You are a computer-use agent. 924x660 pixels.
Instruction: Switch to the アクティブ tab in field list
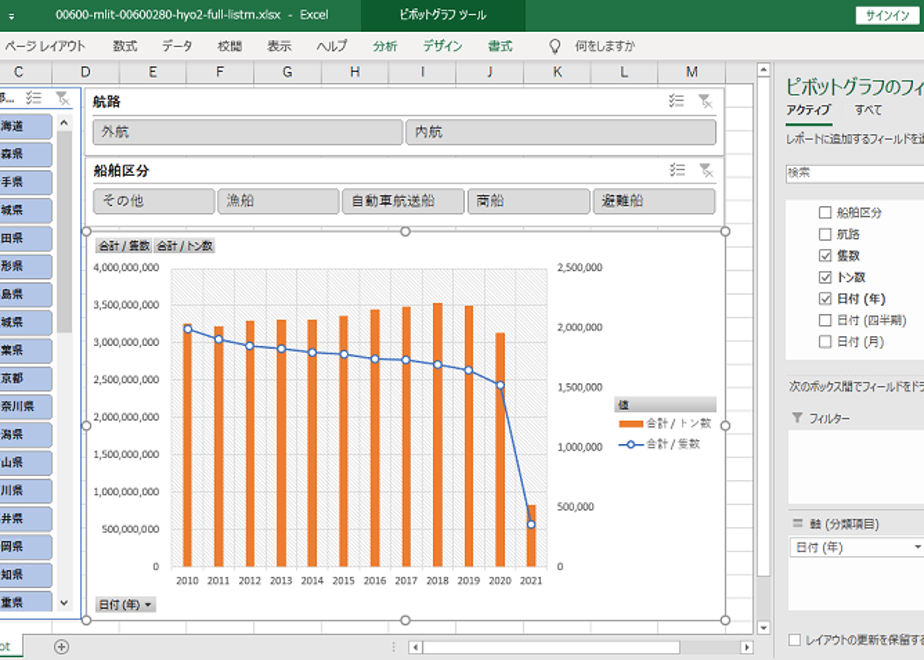pyautogui.click(x=808, y=110)
